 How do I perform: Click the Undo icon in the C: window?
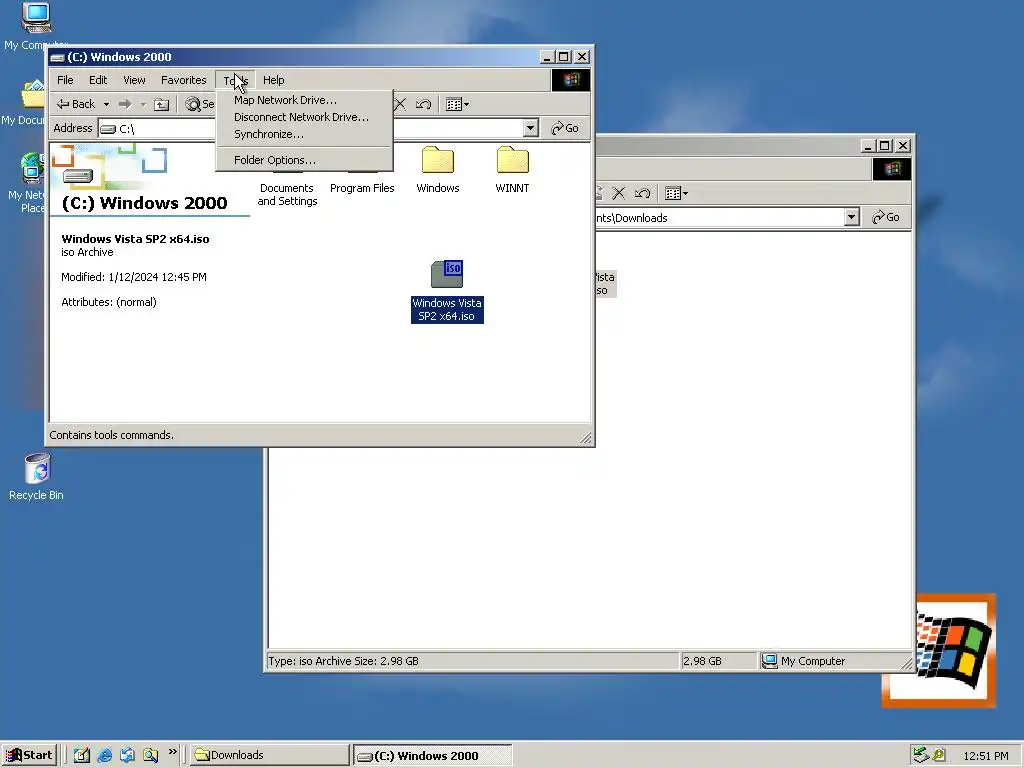pyautogui.click(x=423, y=104)
